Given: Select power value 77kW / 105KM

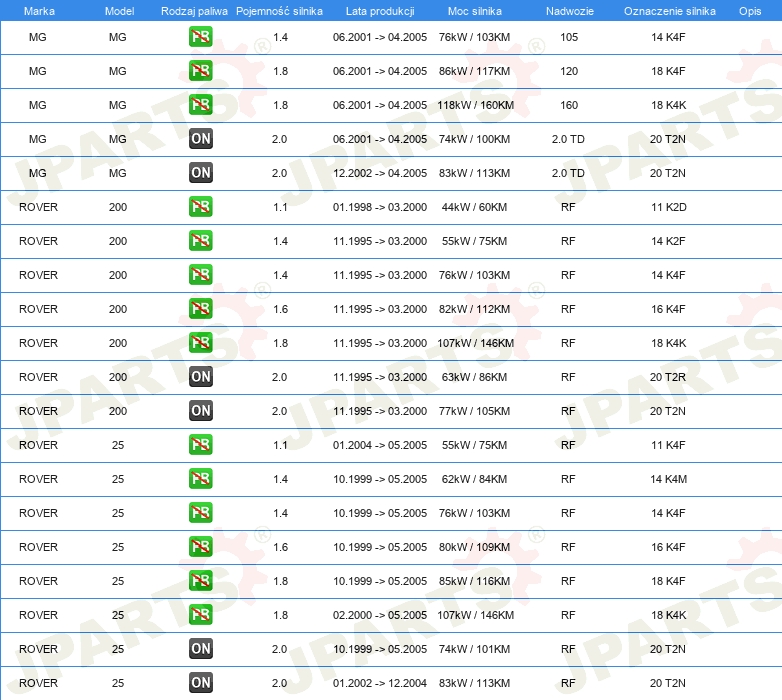Looking at the screenshot, I should pos(474,411).
